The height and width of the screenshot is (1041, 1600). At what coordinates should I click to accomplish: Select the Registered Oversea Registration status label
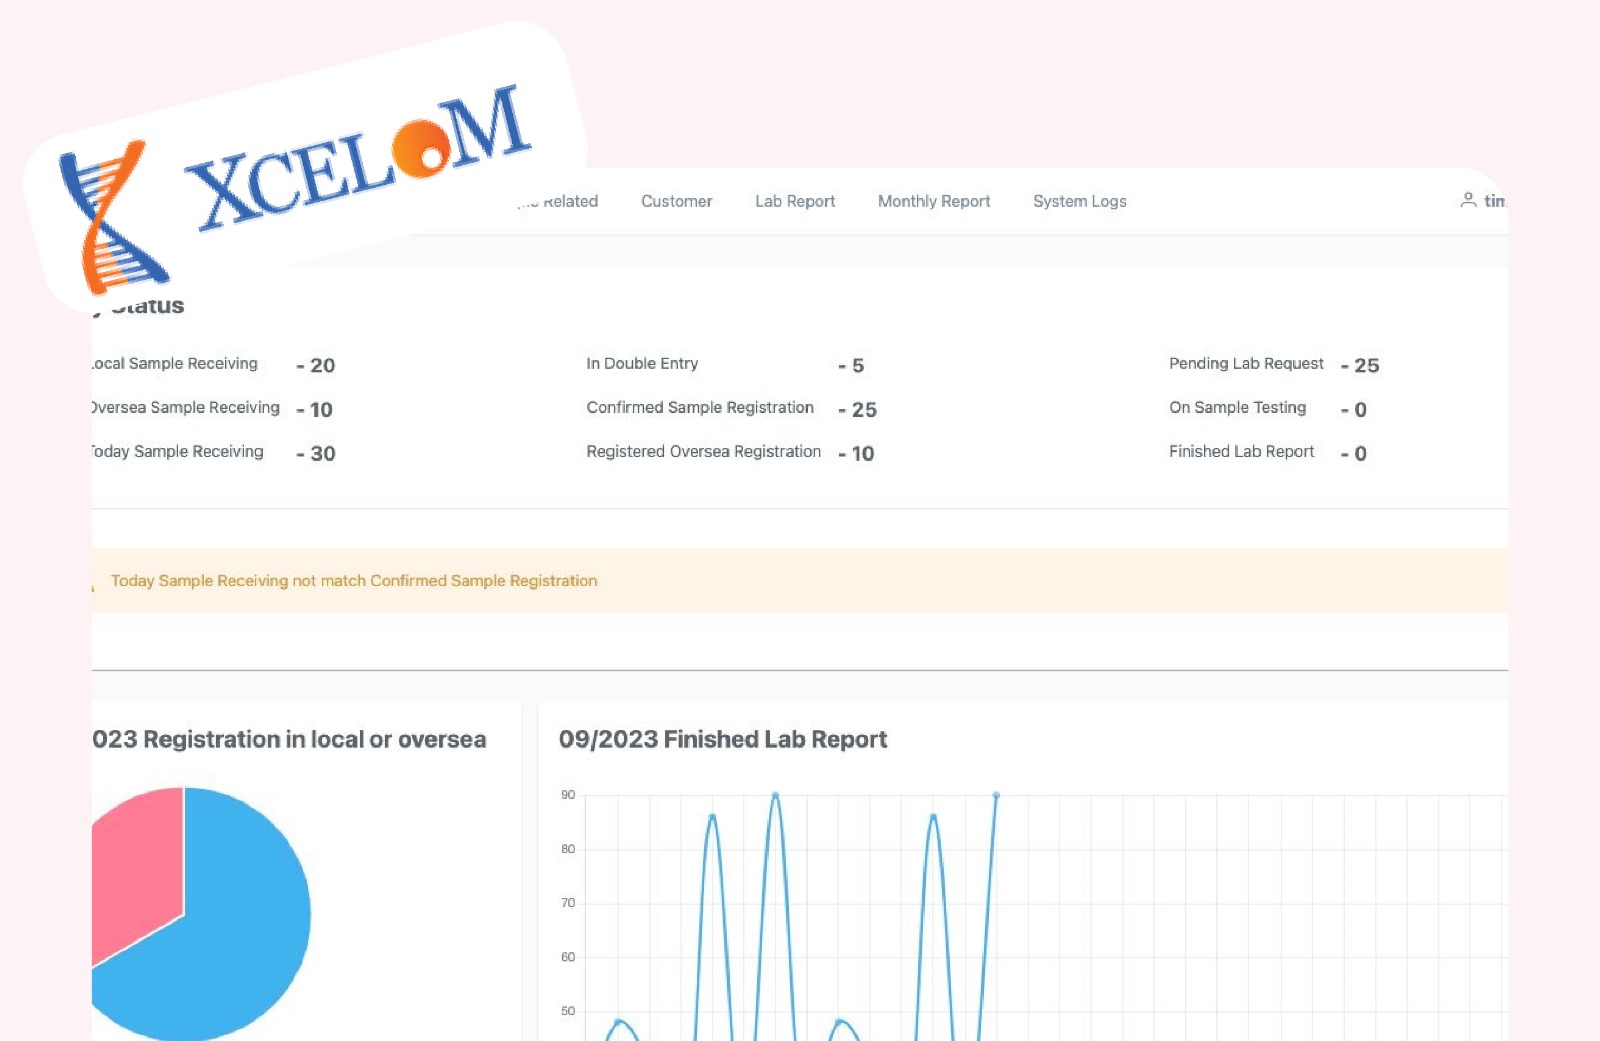coord(703,452)
